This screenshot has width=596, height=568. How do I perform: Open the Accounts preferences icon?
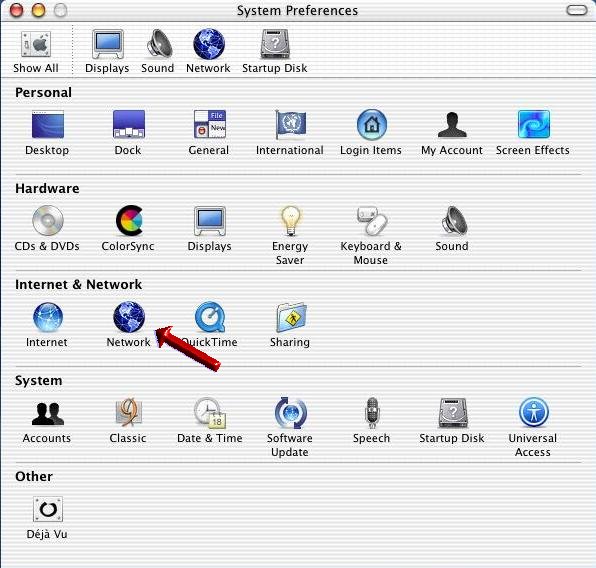pyautogui.click(x=48, y=413)
